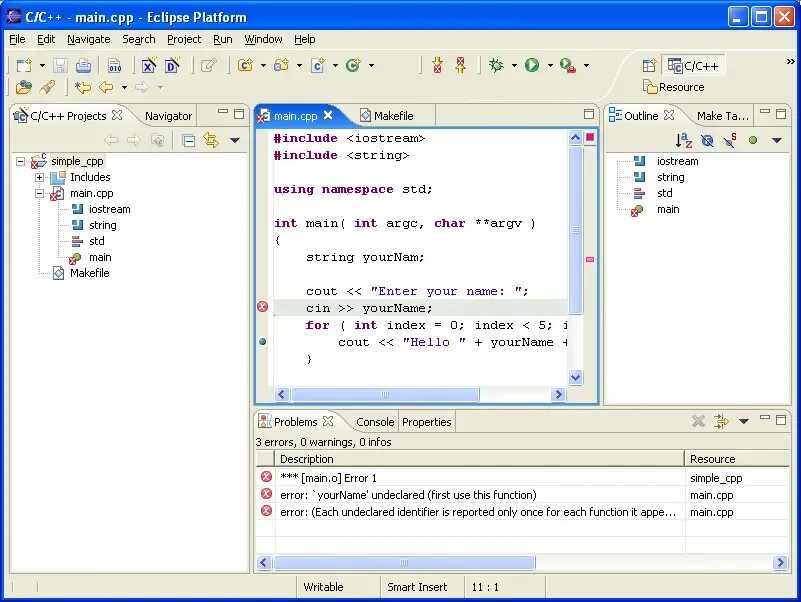This screenshot has height=602, width=801.
Task: Toggle Link with Editor in Projects view
Action: (x=211, y=140)
